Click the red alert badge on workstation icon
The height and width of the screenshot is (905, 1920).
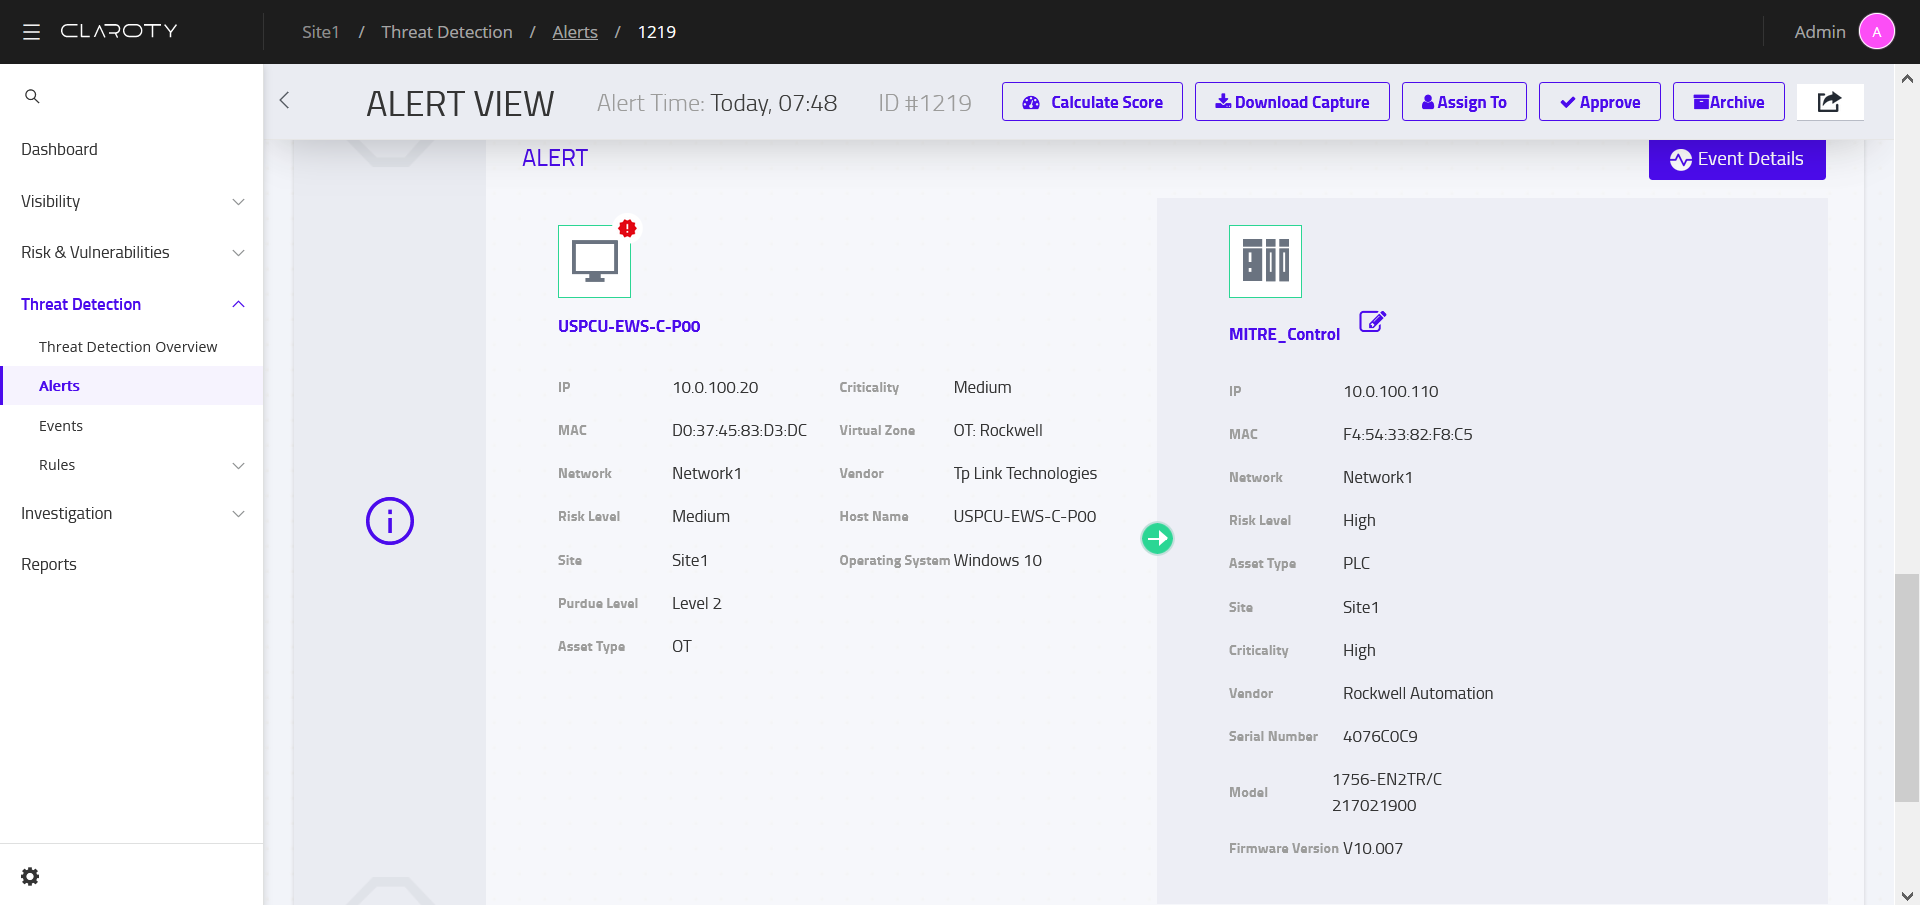(x=627, y=228)
